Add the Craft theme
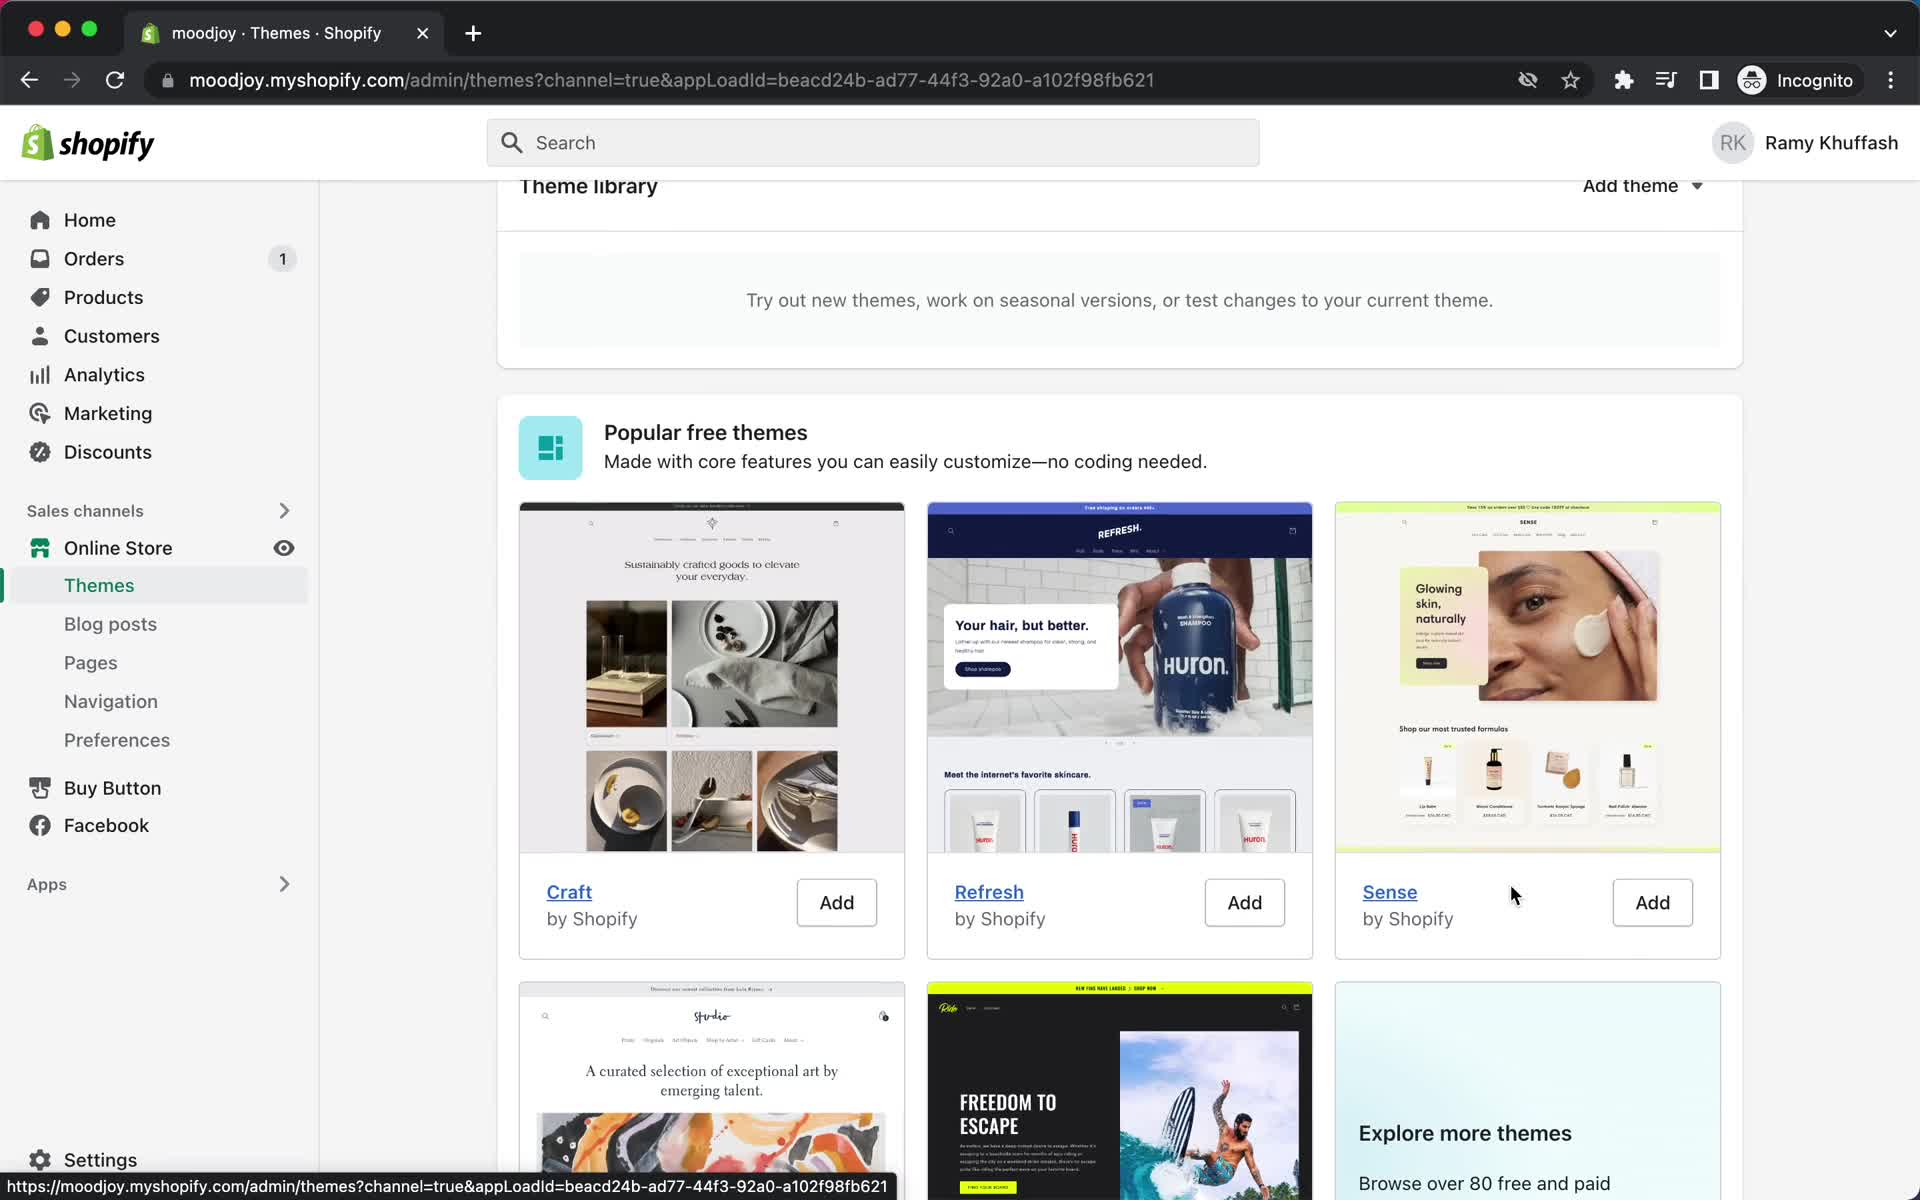1920x1200 pixels. tap(836, 903)
